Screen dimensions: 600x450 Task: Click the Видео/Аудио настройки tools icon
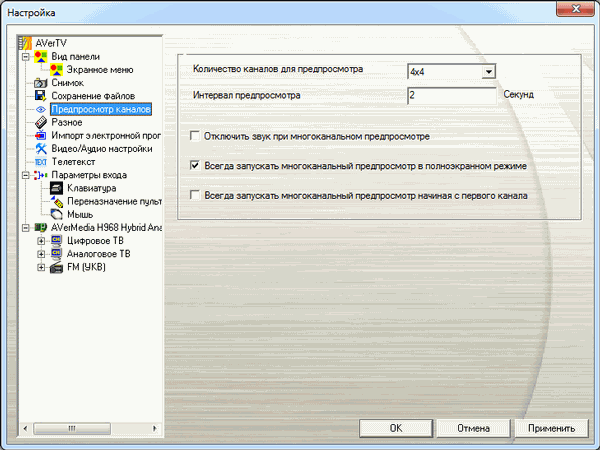pos(41,148)
